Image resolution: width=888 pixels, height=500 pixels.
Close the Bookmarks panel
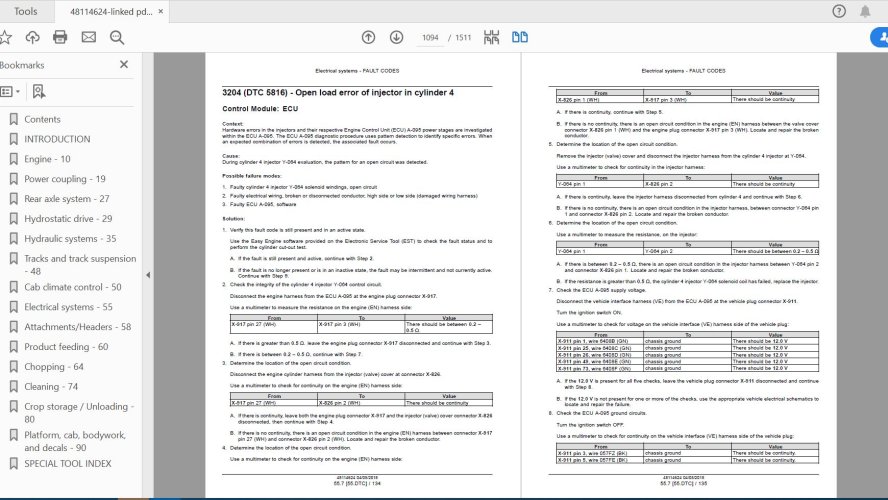[x=124, y=65]
